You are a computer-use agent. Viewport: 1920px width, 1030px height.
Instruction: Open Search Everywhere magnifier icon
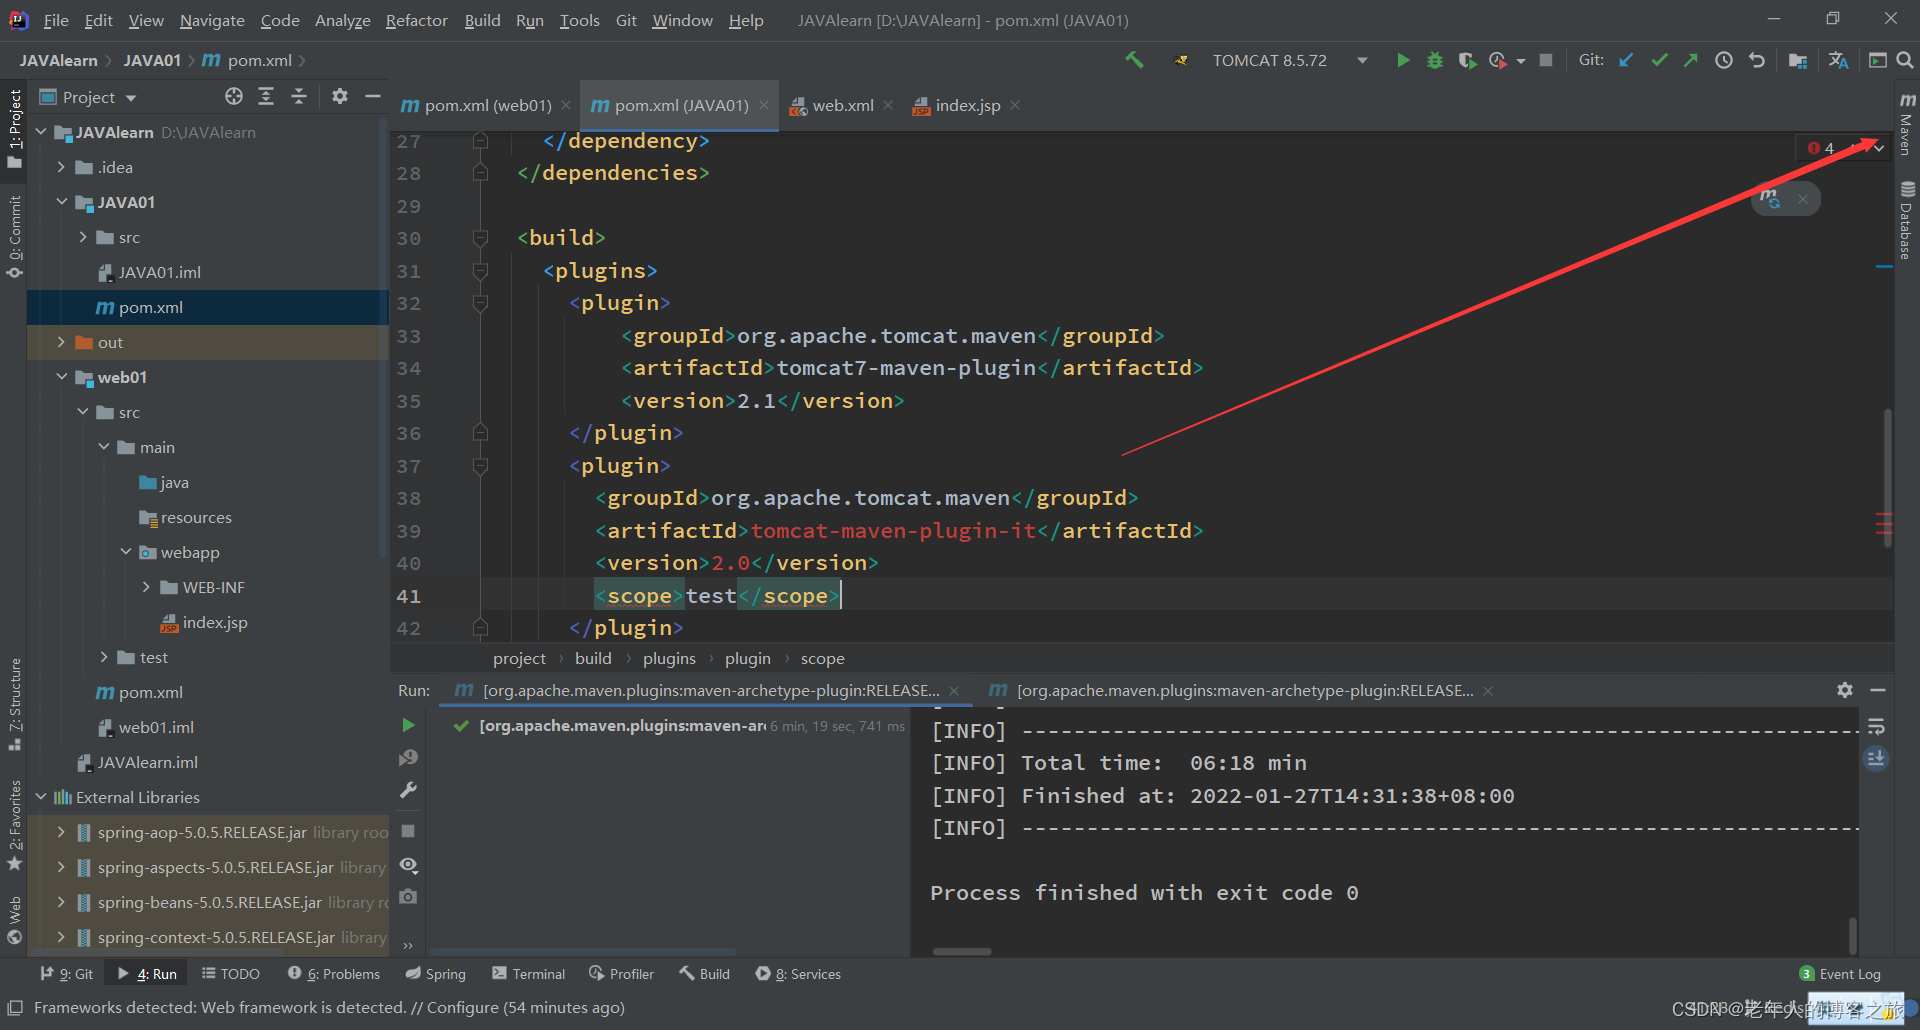[1905, 60]
